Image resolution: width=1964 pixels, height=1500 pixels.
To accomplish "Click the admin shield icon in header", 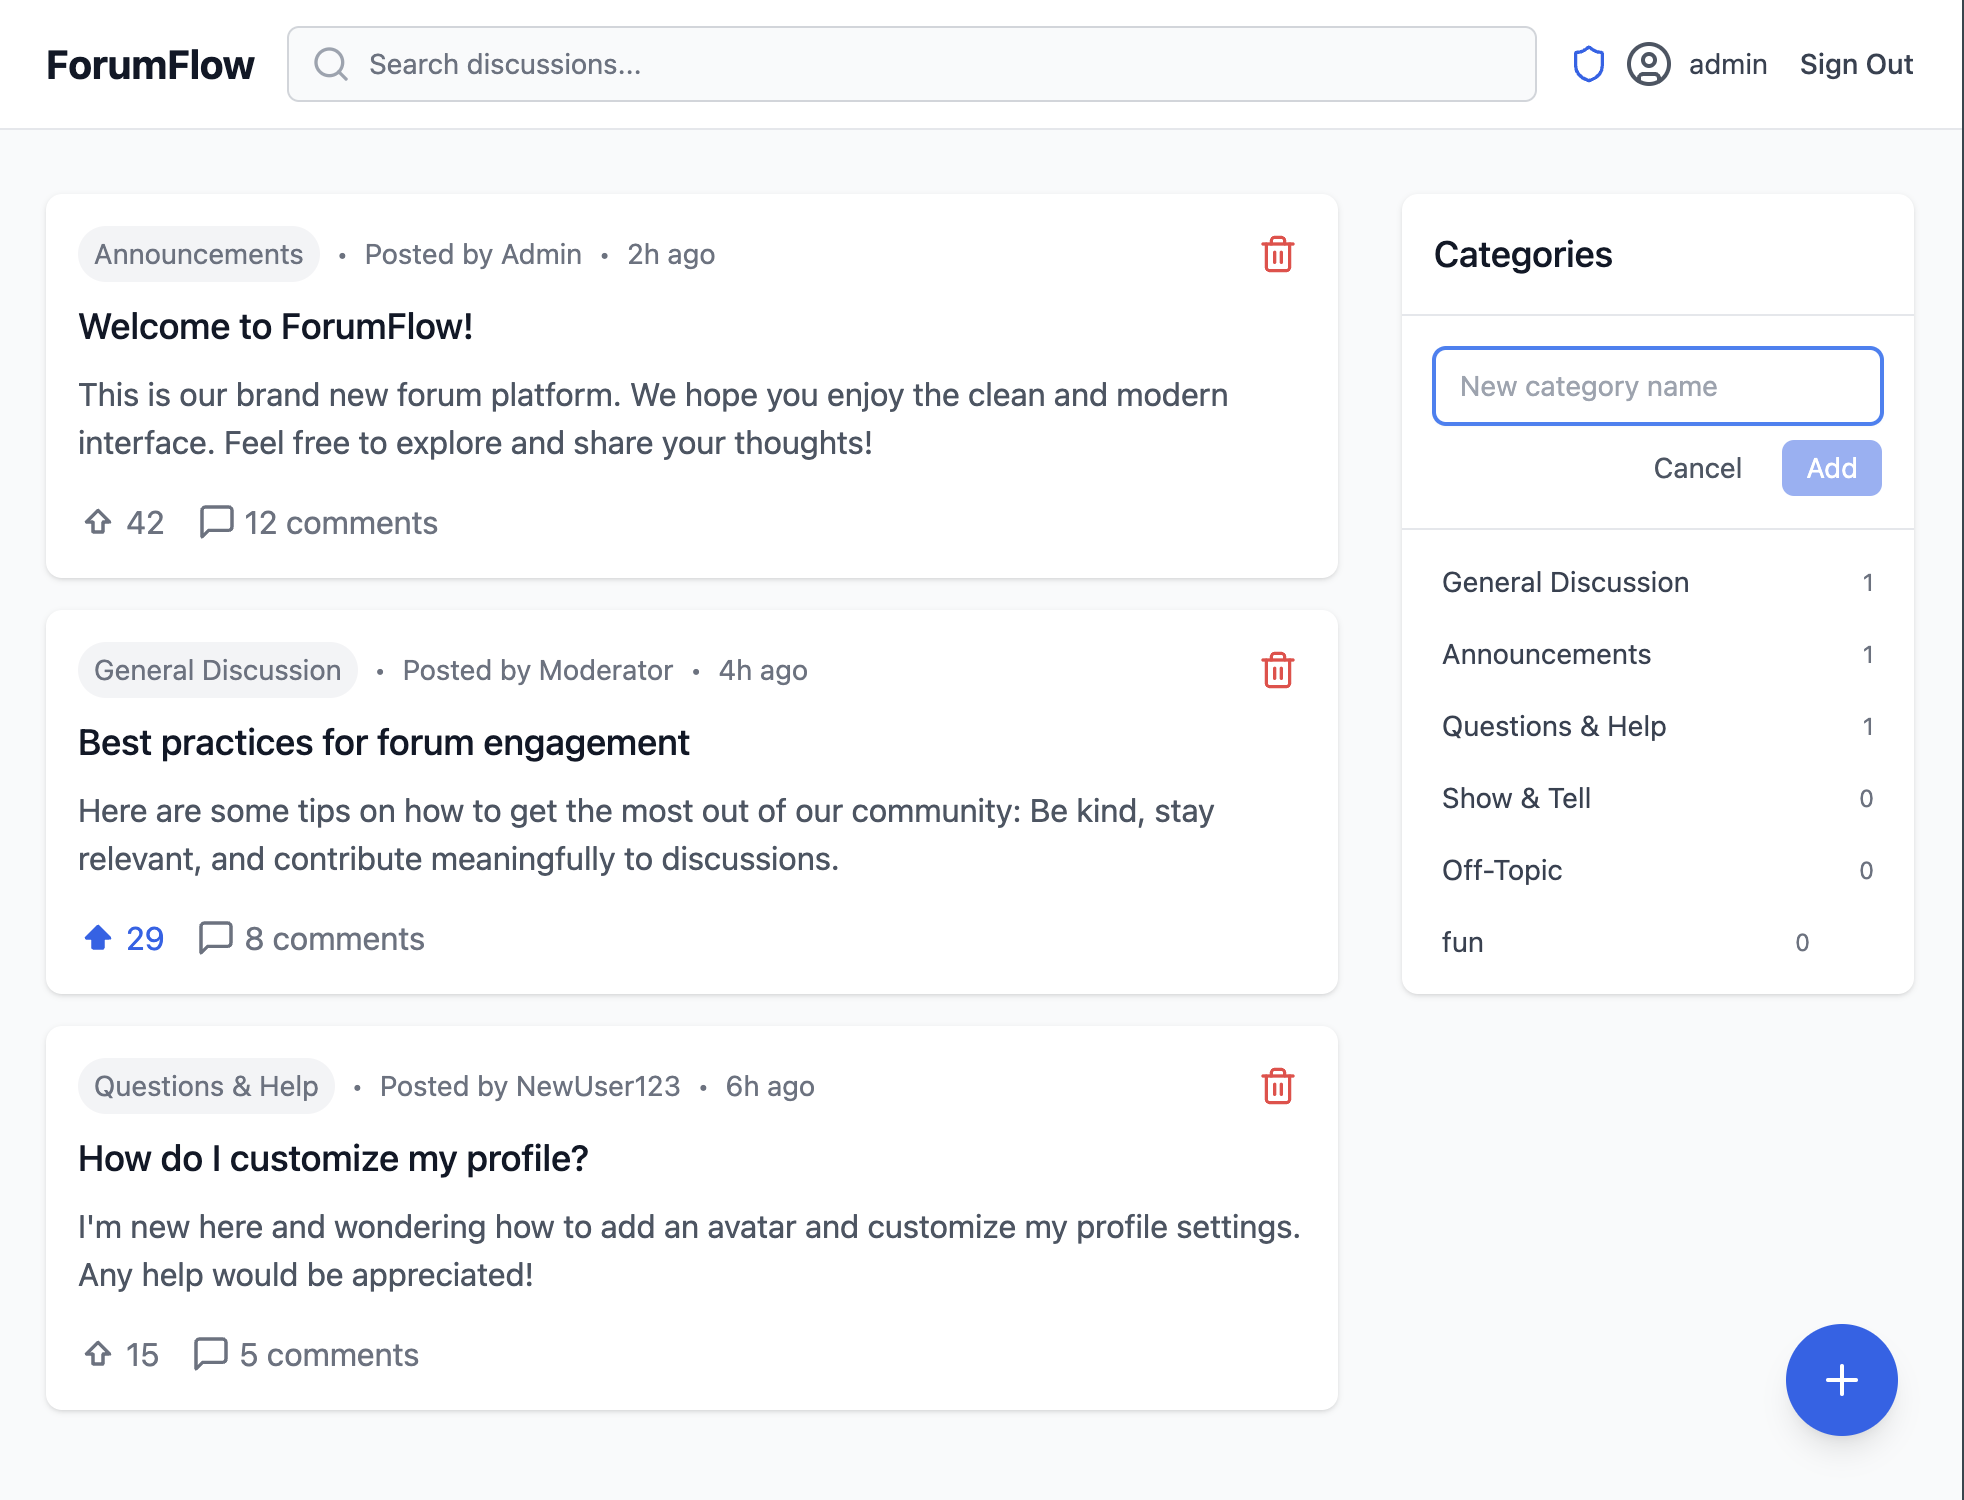I will tap(1588, 64).
